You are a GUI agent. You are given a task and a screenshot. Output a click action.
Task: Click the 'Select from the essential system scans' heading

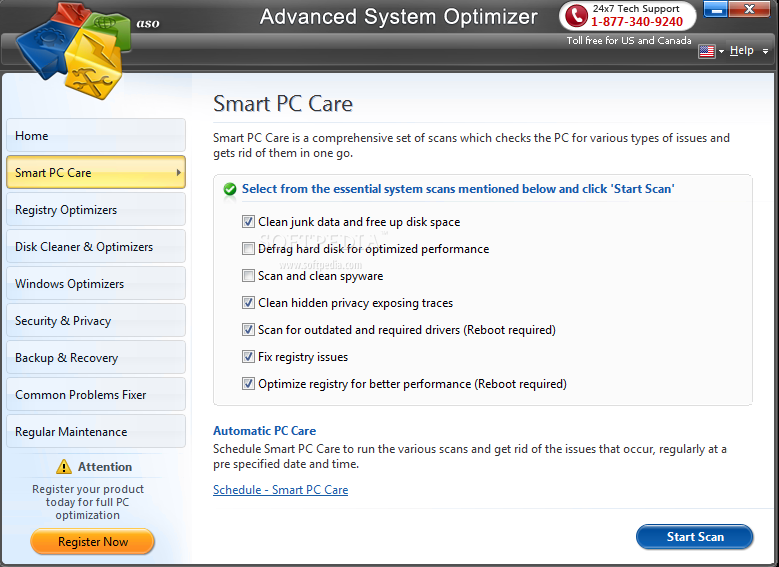(x=458, y=189)
